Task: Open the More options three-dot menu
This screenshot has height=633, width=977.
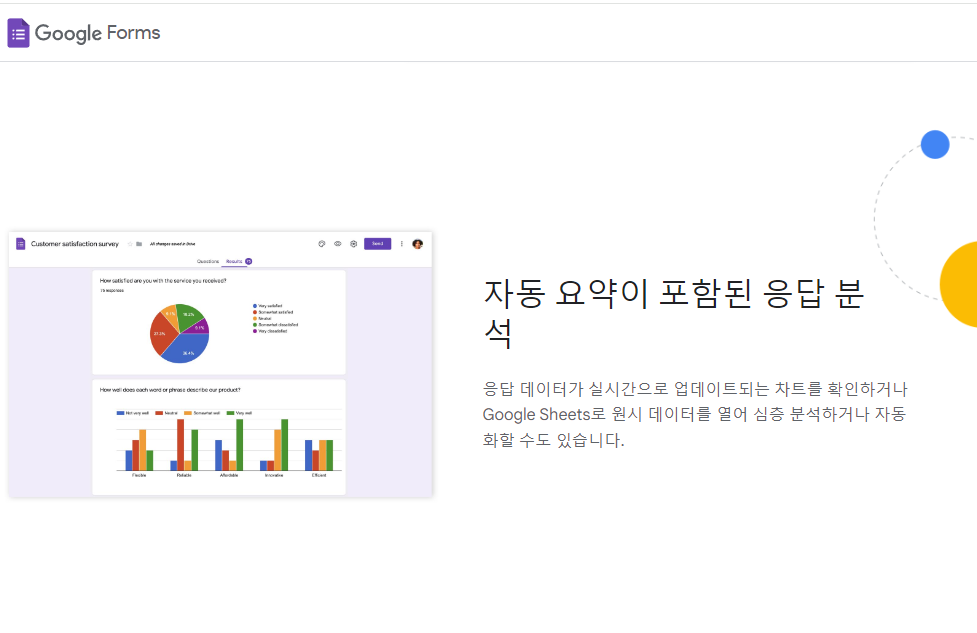Action: [402, 243]
